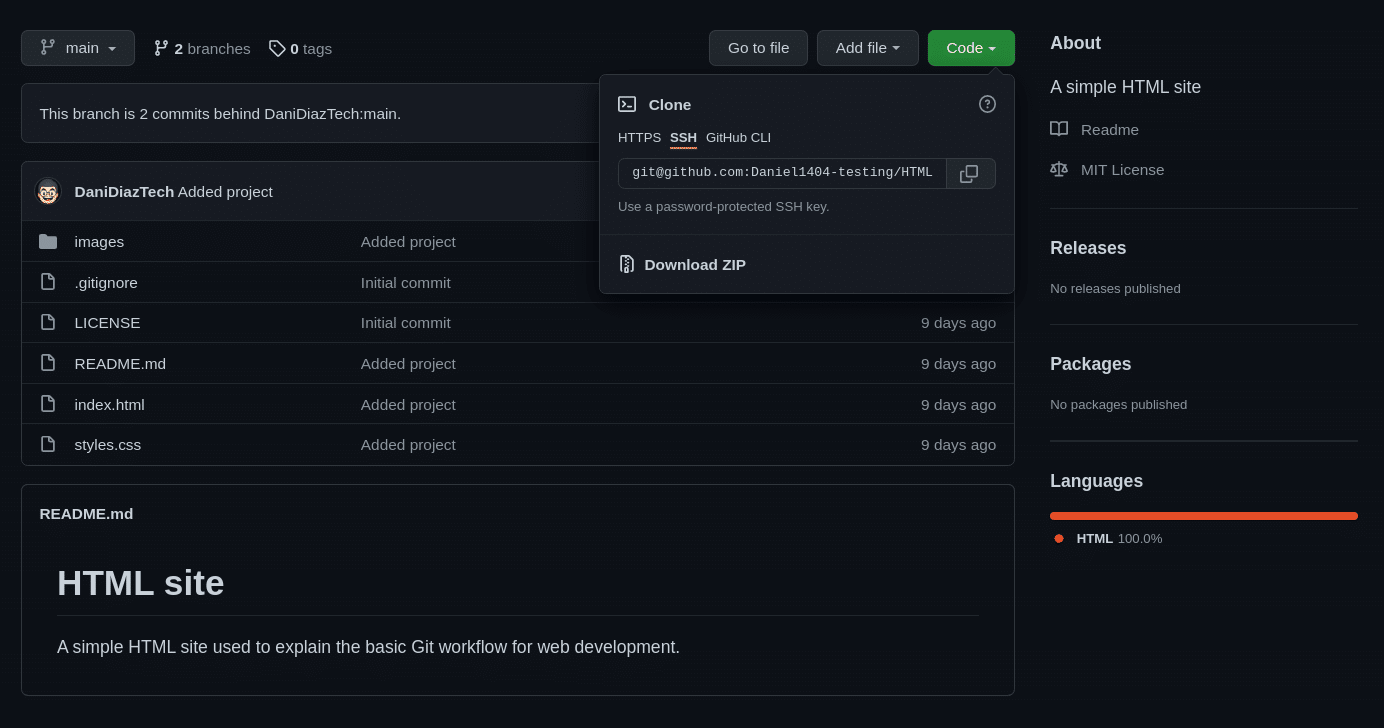This screenshot has height=728, width=1384.
Task: Click the MIT License scale icon
Action: pyautogui.click(x=1059, y=169)
